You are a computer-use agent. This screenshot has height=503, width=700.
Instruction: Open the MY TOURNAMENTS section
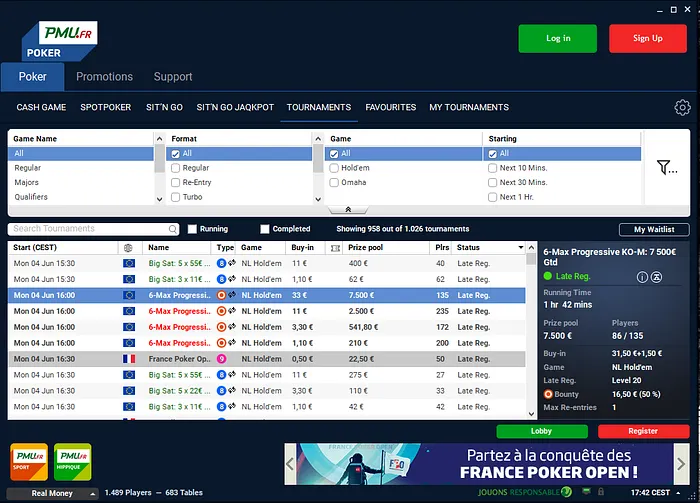point(469,107)
